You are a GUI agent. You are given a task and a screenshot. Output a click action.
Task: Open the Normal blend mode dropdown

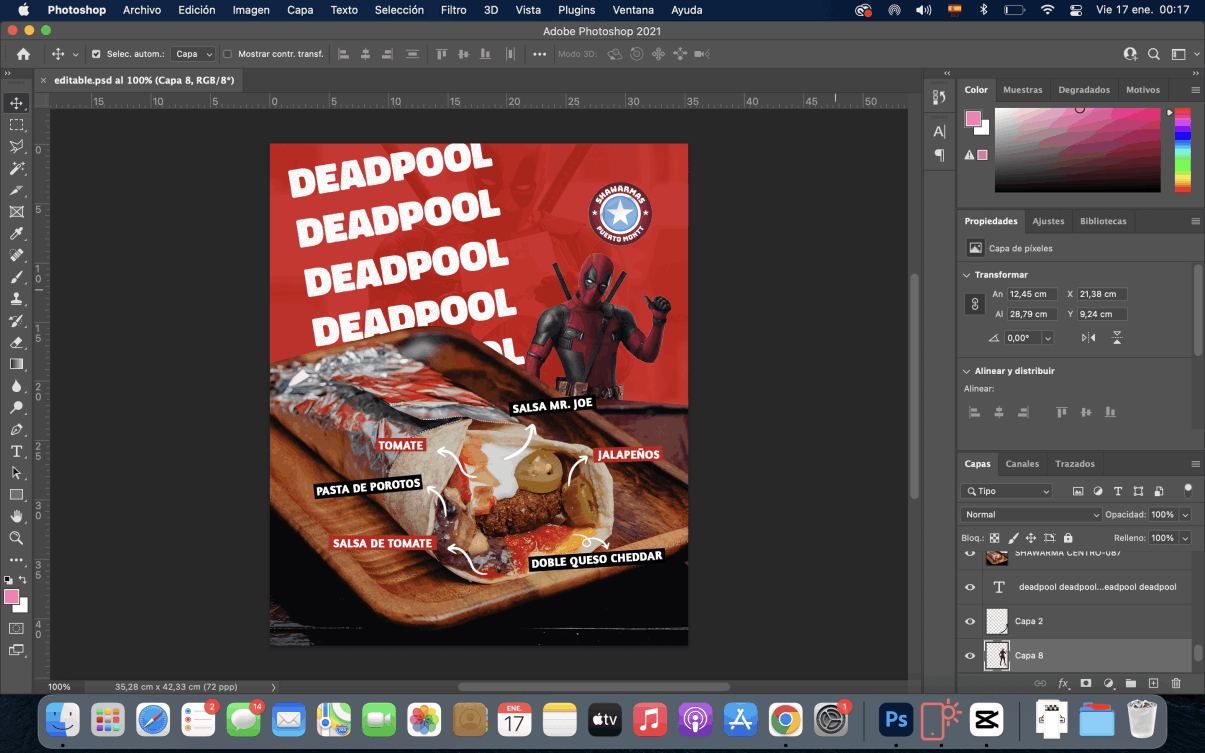[x=1030, y=514]
